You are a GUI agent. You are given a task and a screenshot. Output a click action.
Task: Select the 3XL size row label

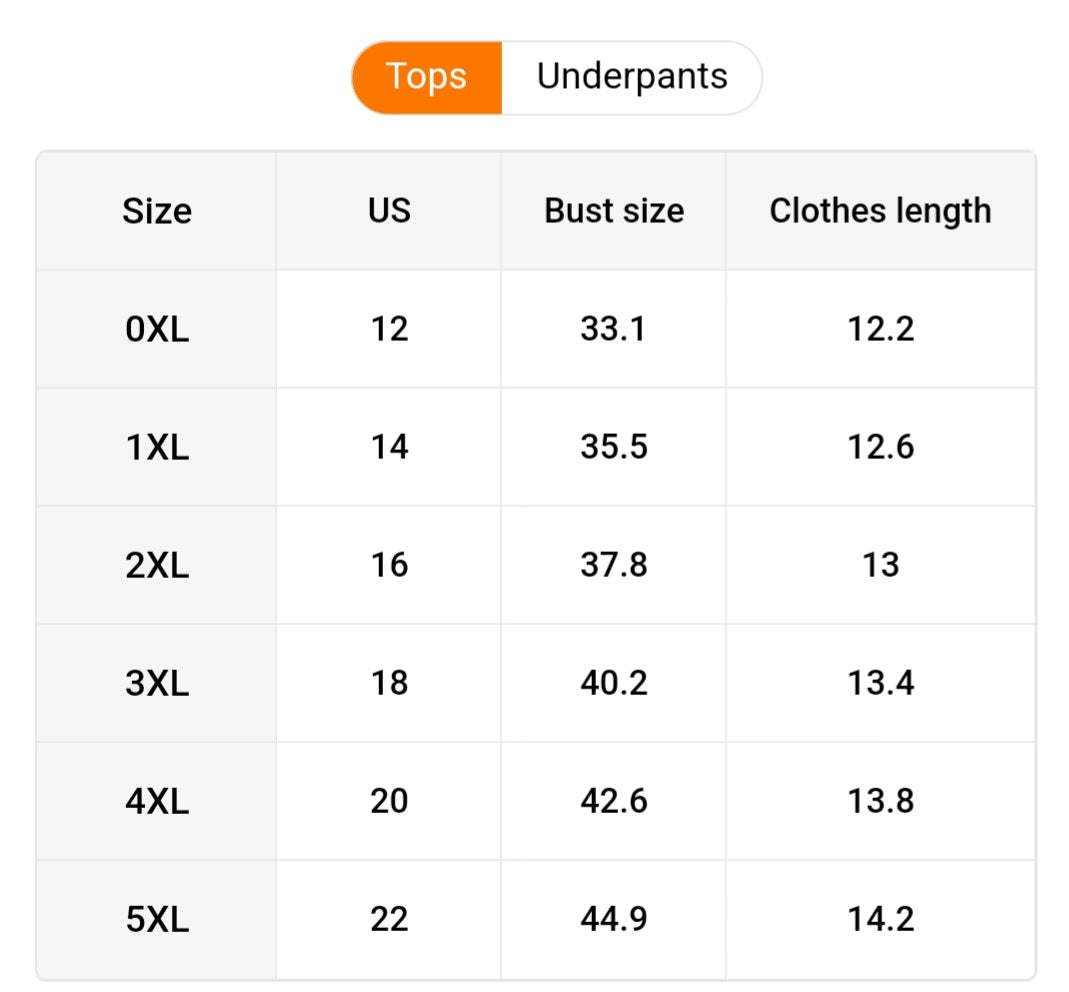157,683
